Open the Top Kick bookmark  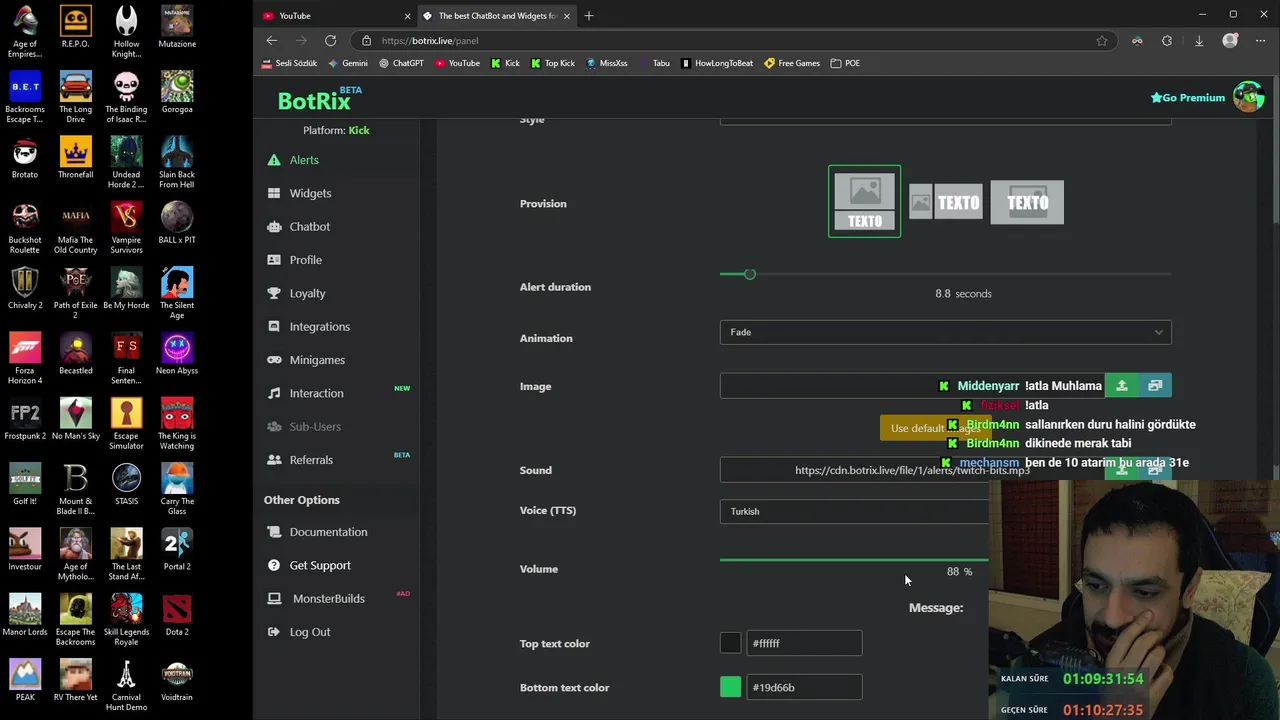point(553,63)
